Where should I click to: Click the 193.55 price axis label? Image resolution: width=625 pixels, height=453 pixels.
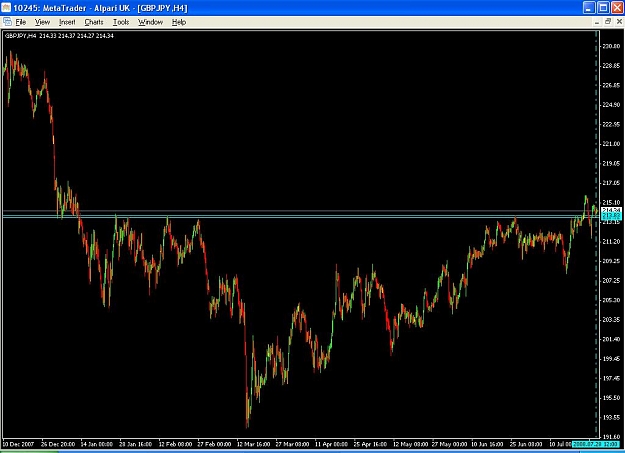pyautogui.click(x=611, y=418)
